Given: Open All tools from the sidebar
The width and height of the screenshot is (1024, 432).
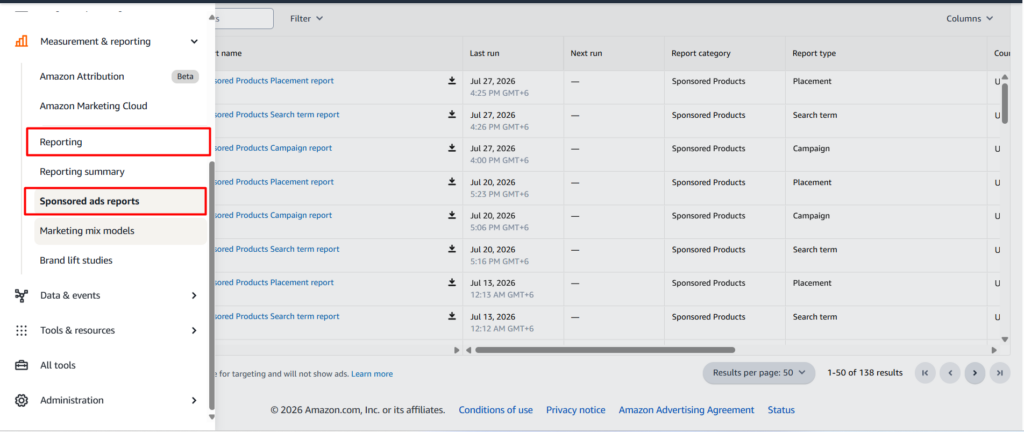Looking at the screenshot, I should tap(57, 365).
